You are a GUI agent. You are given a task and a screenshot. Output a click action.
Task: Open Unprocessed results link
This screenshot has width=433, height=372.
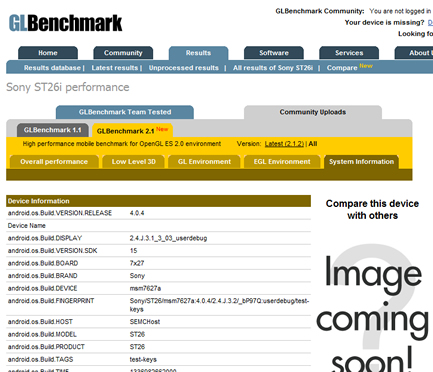pos(184,68)
